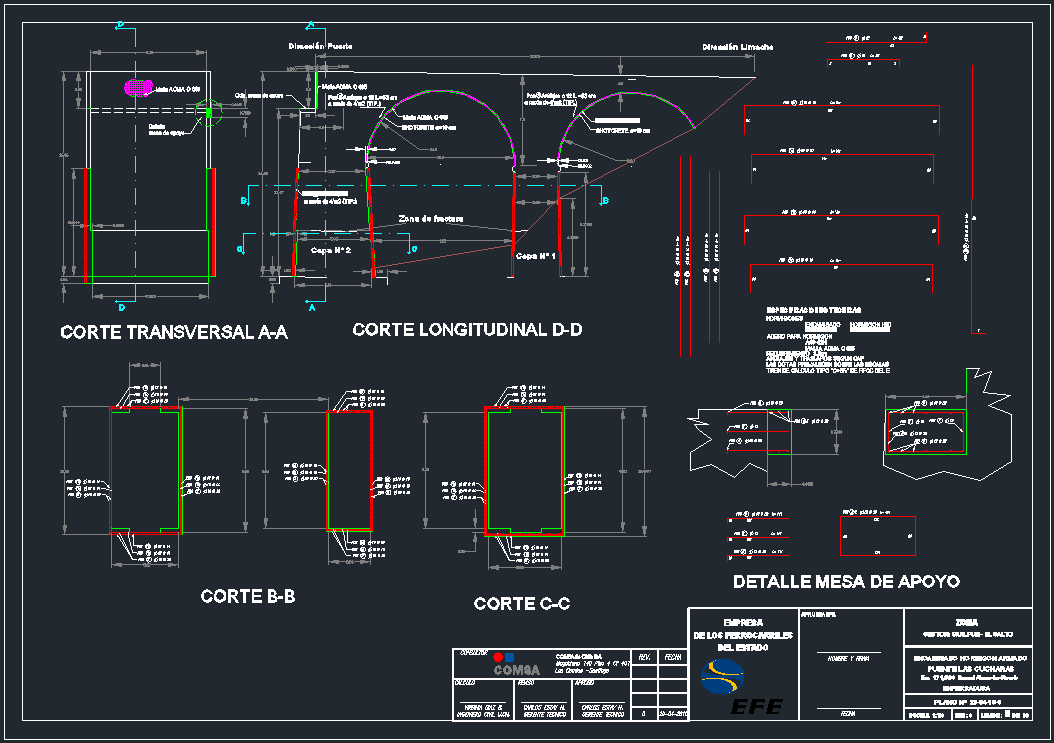The image size is (1054, 743).
Task: Click the Dirección Limache text
Action: tap(737, 47)
